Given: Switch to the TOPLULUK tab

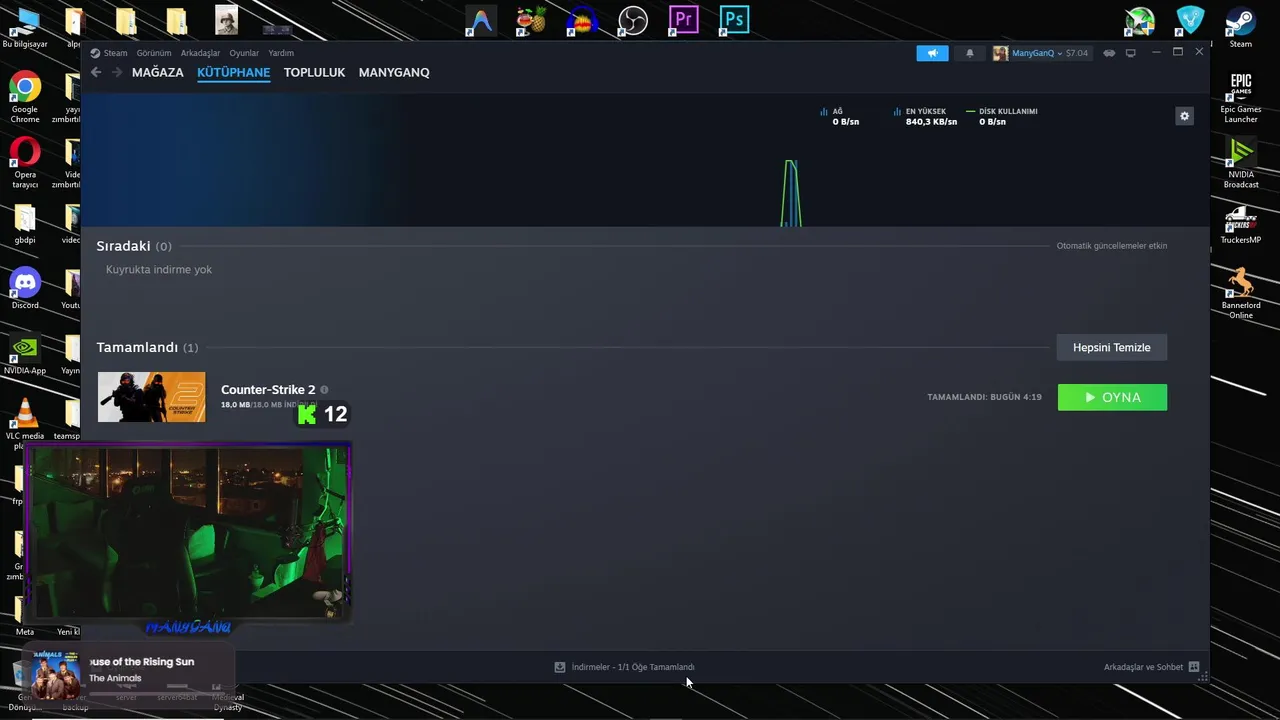Looking at the screenshot, I should (x=314, y=73).
